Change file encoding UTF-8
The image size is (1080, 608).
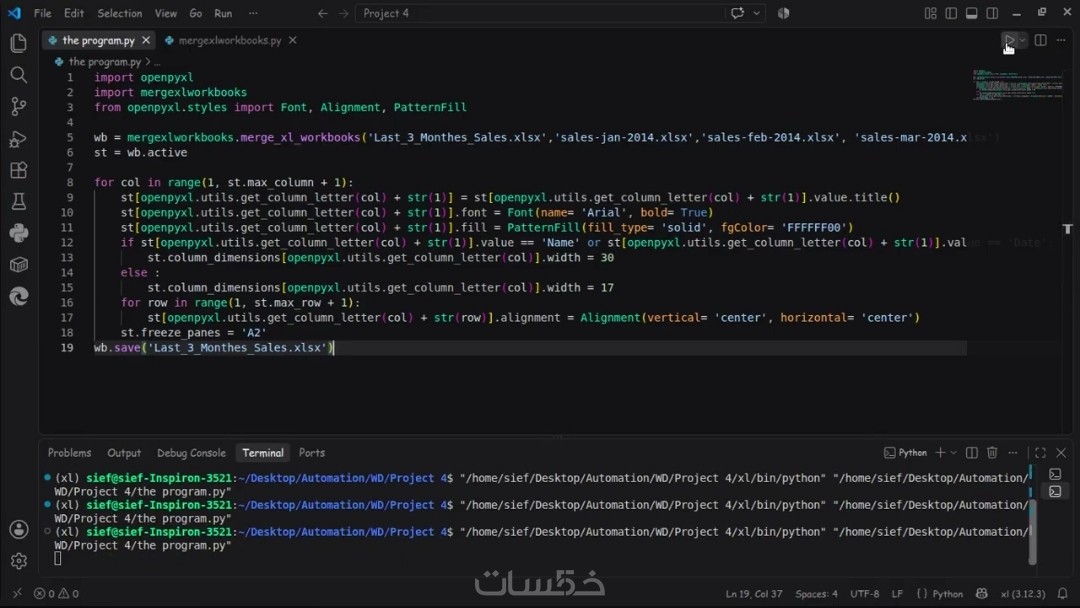(x=864, y=594)
